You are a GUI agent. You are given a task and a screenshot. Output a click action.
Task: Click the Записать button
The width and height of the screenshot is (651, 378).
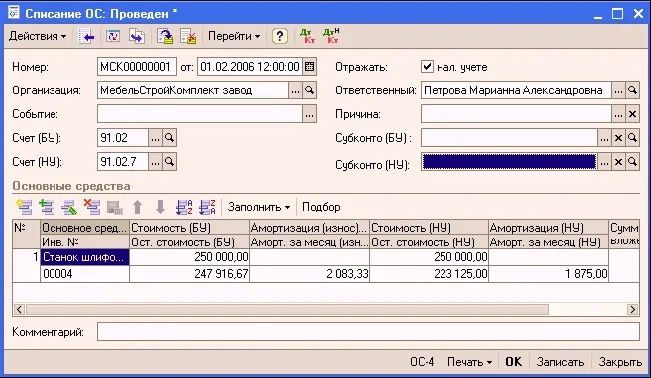560,362
